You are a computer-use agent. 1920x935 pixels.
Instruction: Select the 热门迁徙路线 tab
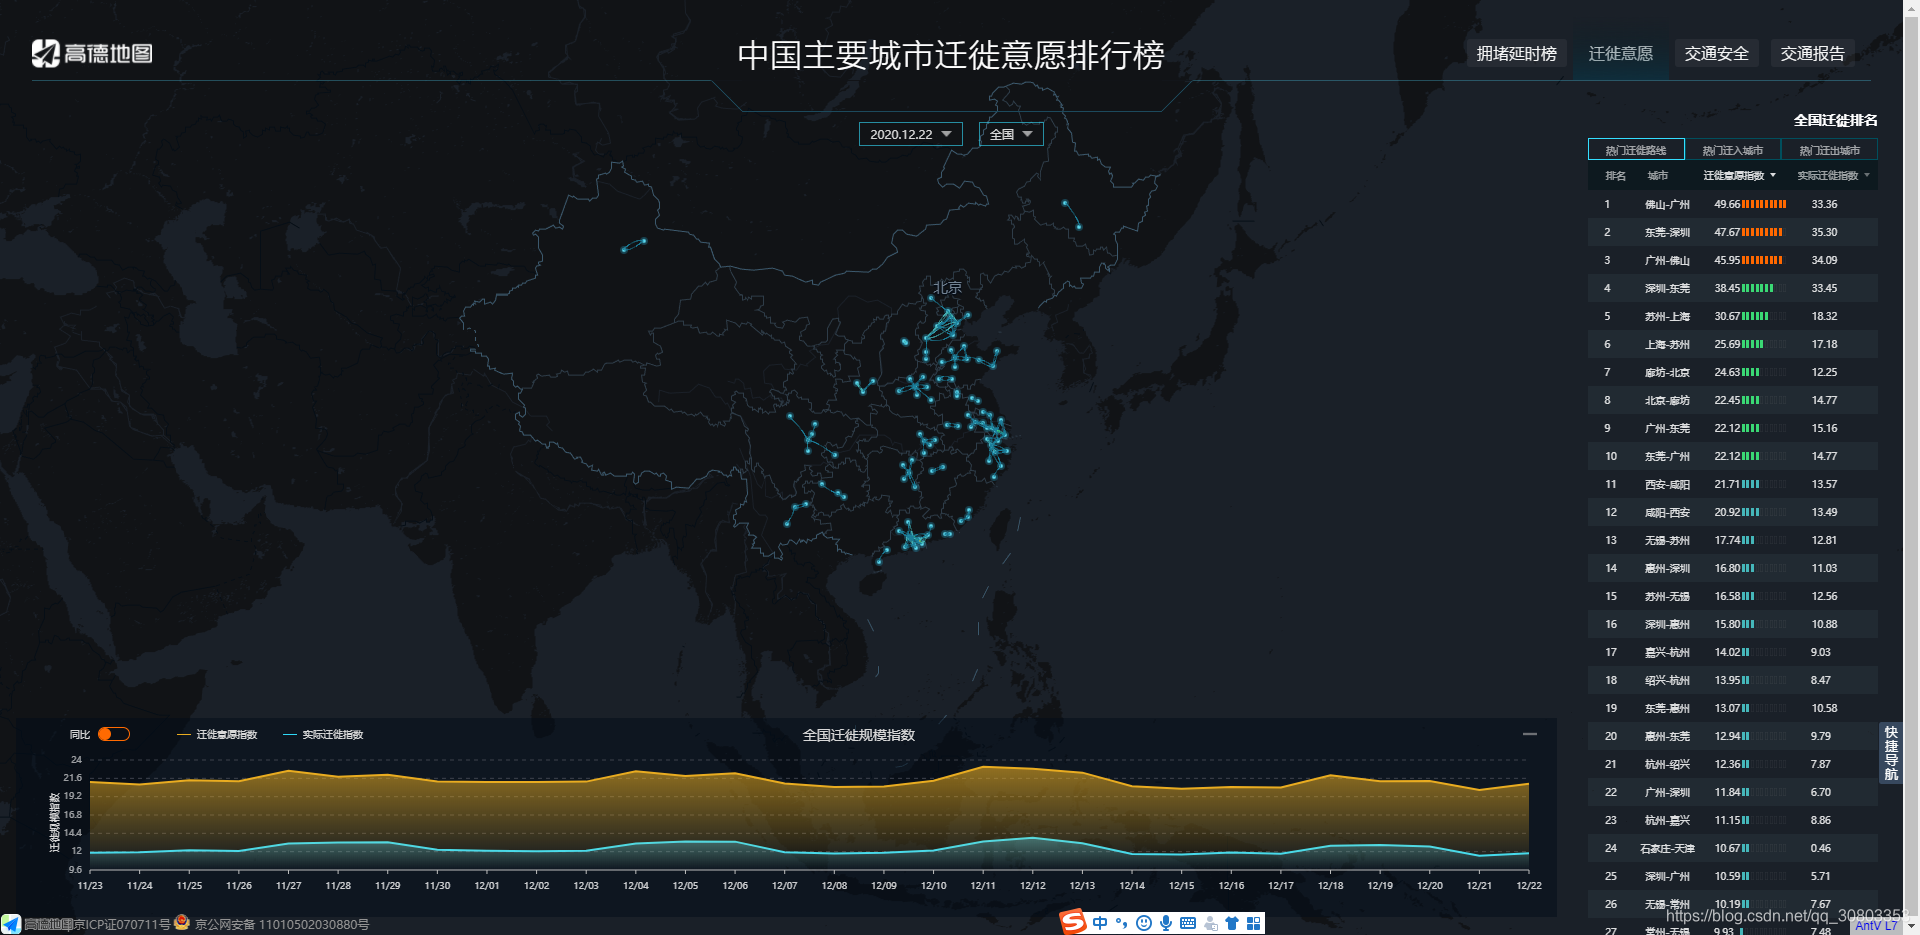click(x=1636, y=149)
